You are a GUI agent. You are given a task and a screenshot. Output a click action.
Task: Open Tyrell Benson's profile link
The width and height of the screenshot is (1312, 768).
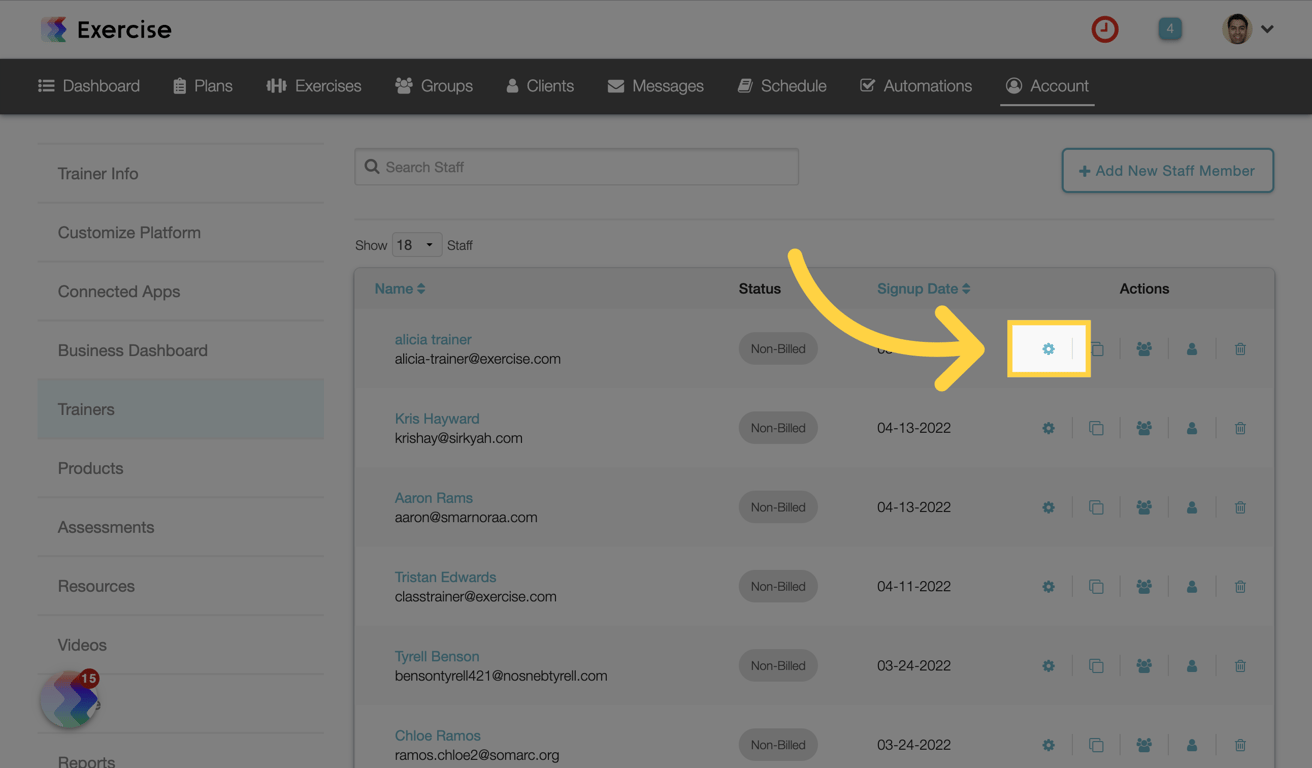coord(437,656)
